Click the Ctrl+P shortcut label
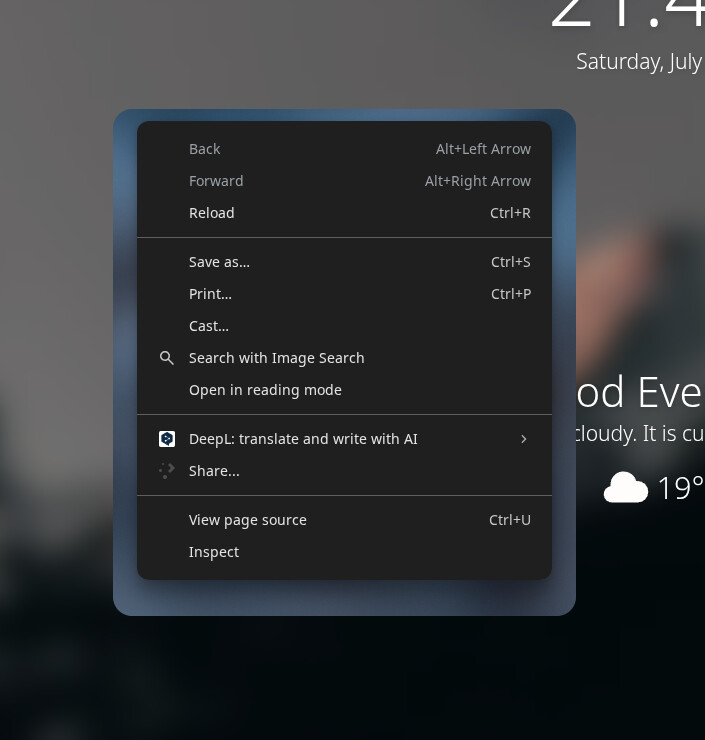The image size is (705, 740). coord(511,294)
